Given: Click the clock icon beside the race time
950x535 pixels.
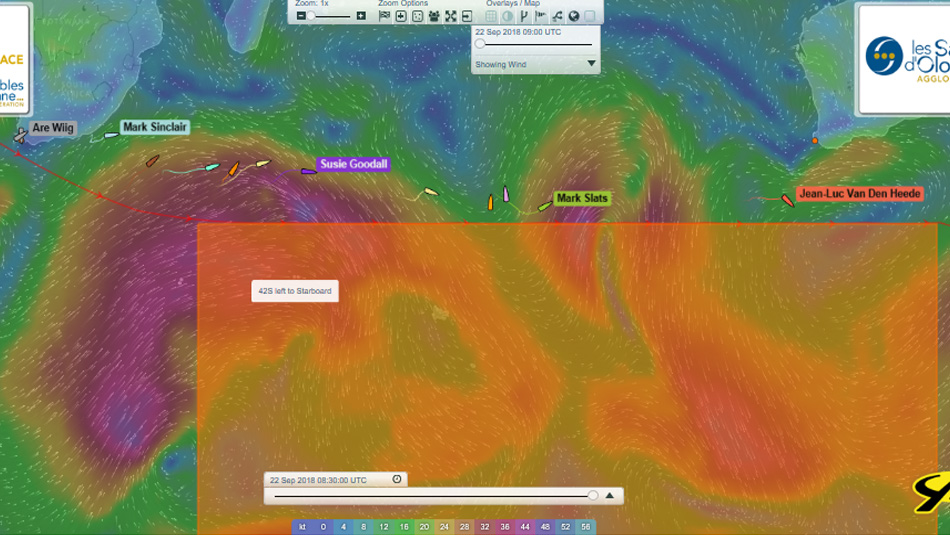Looking at the screenshot, I should tap(397, 480).
